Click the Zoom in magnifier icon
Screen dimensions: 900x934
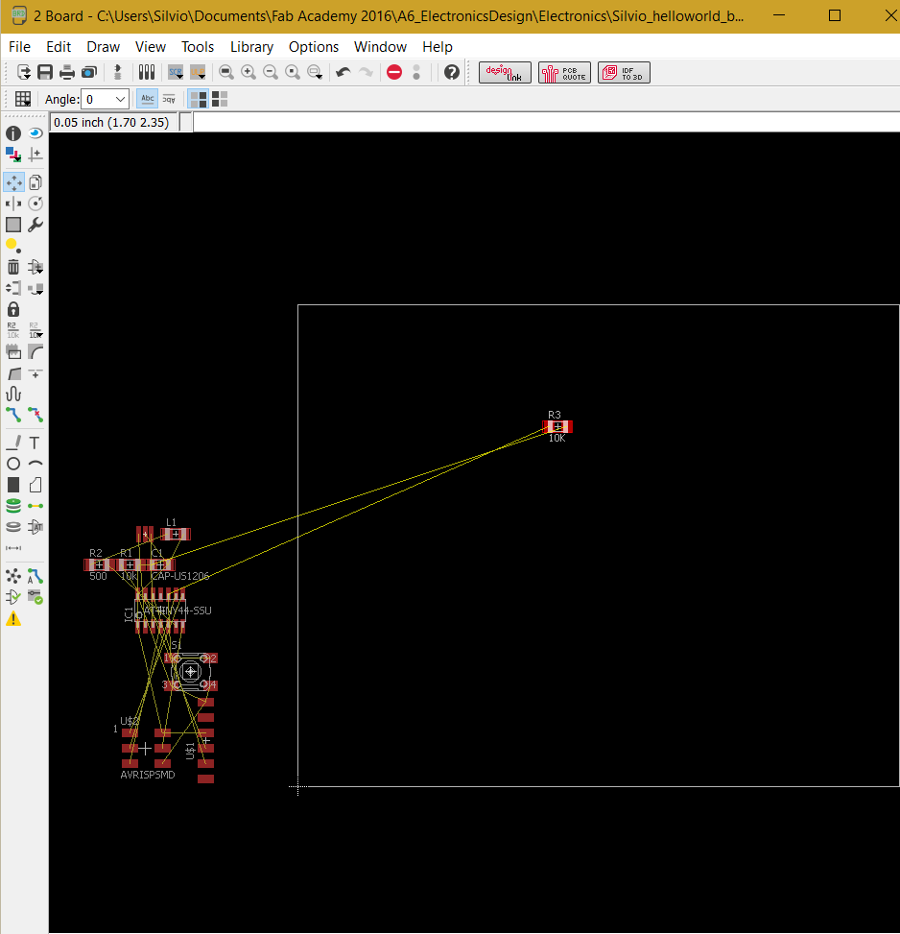[x=248, y=72]
